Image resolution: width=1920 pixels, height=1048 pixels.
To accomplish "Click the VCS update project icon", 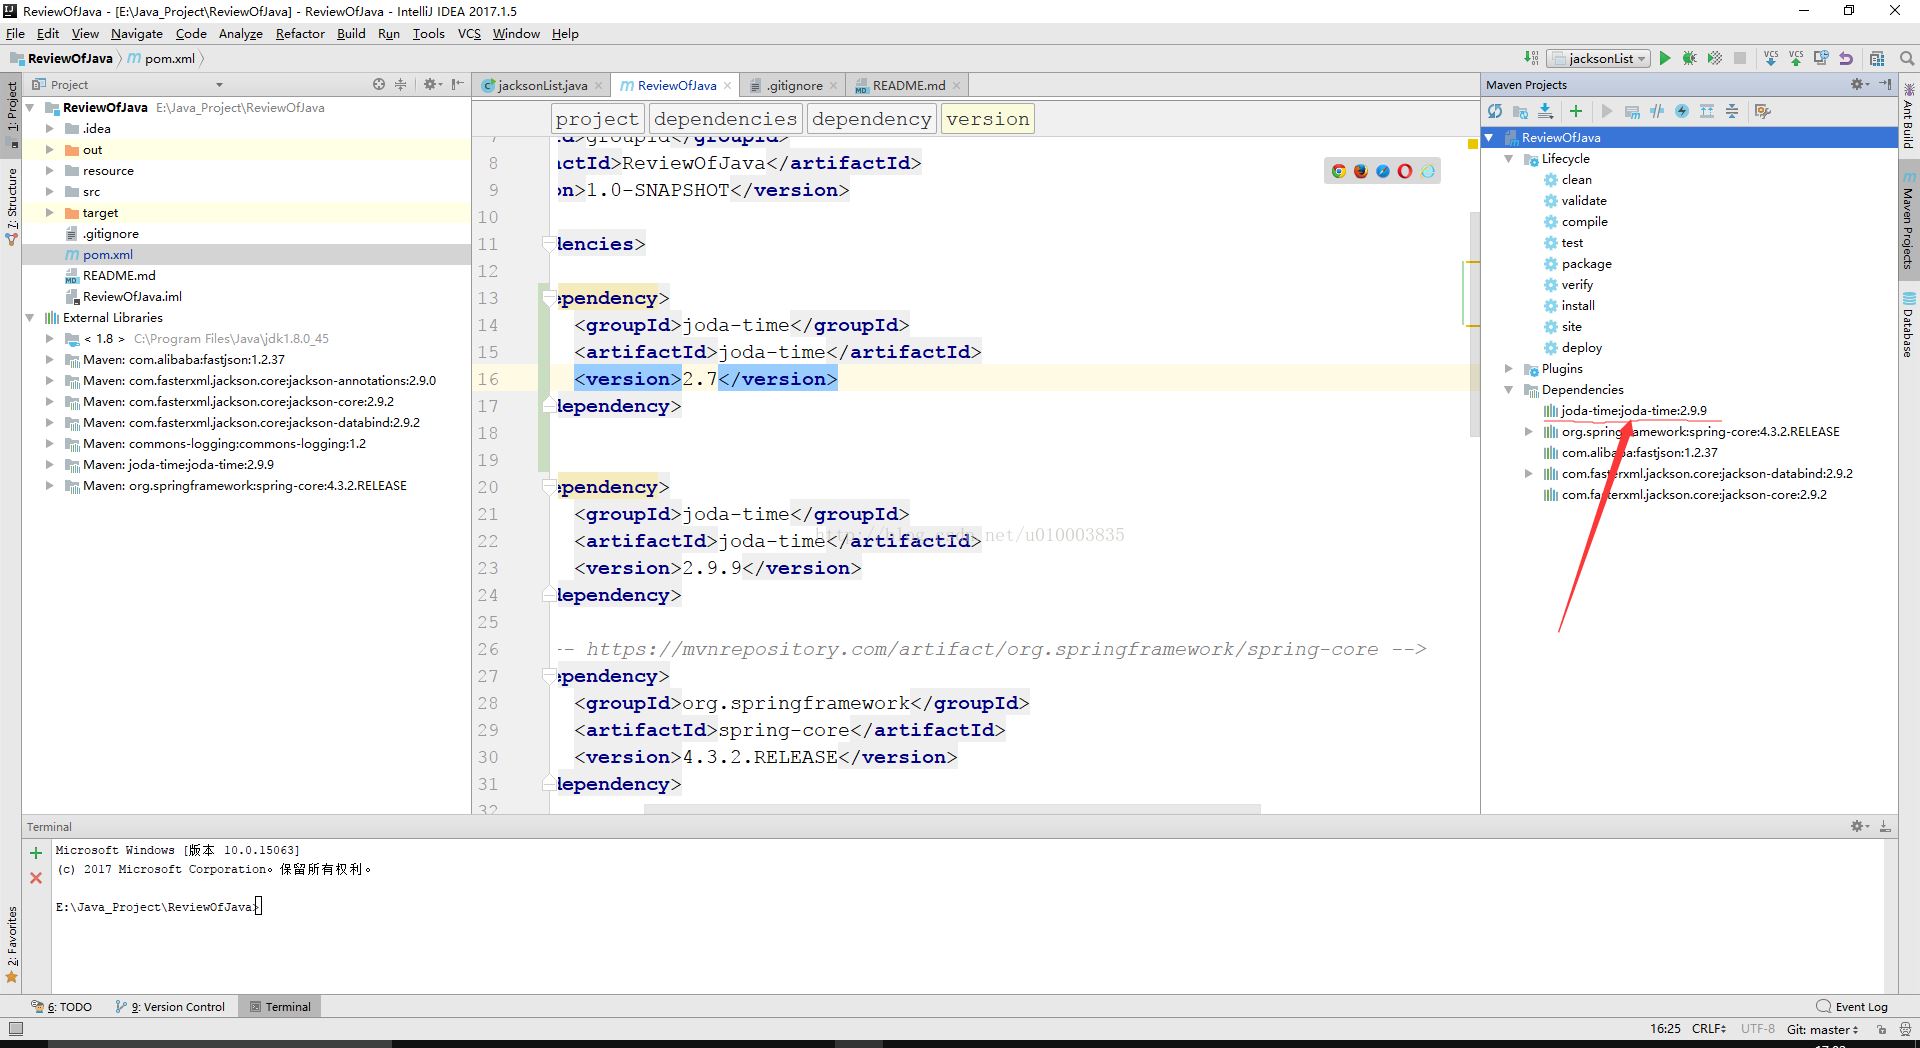I will (1771, 59).
